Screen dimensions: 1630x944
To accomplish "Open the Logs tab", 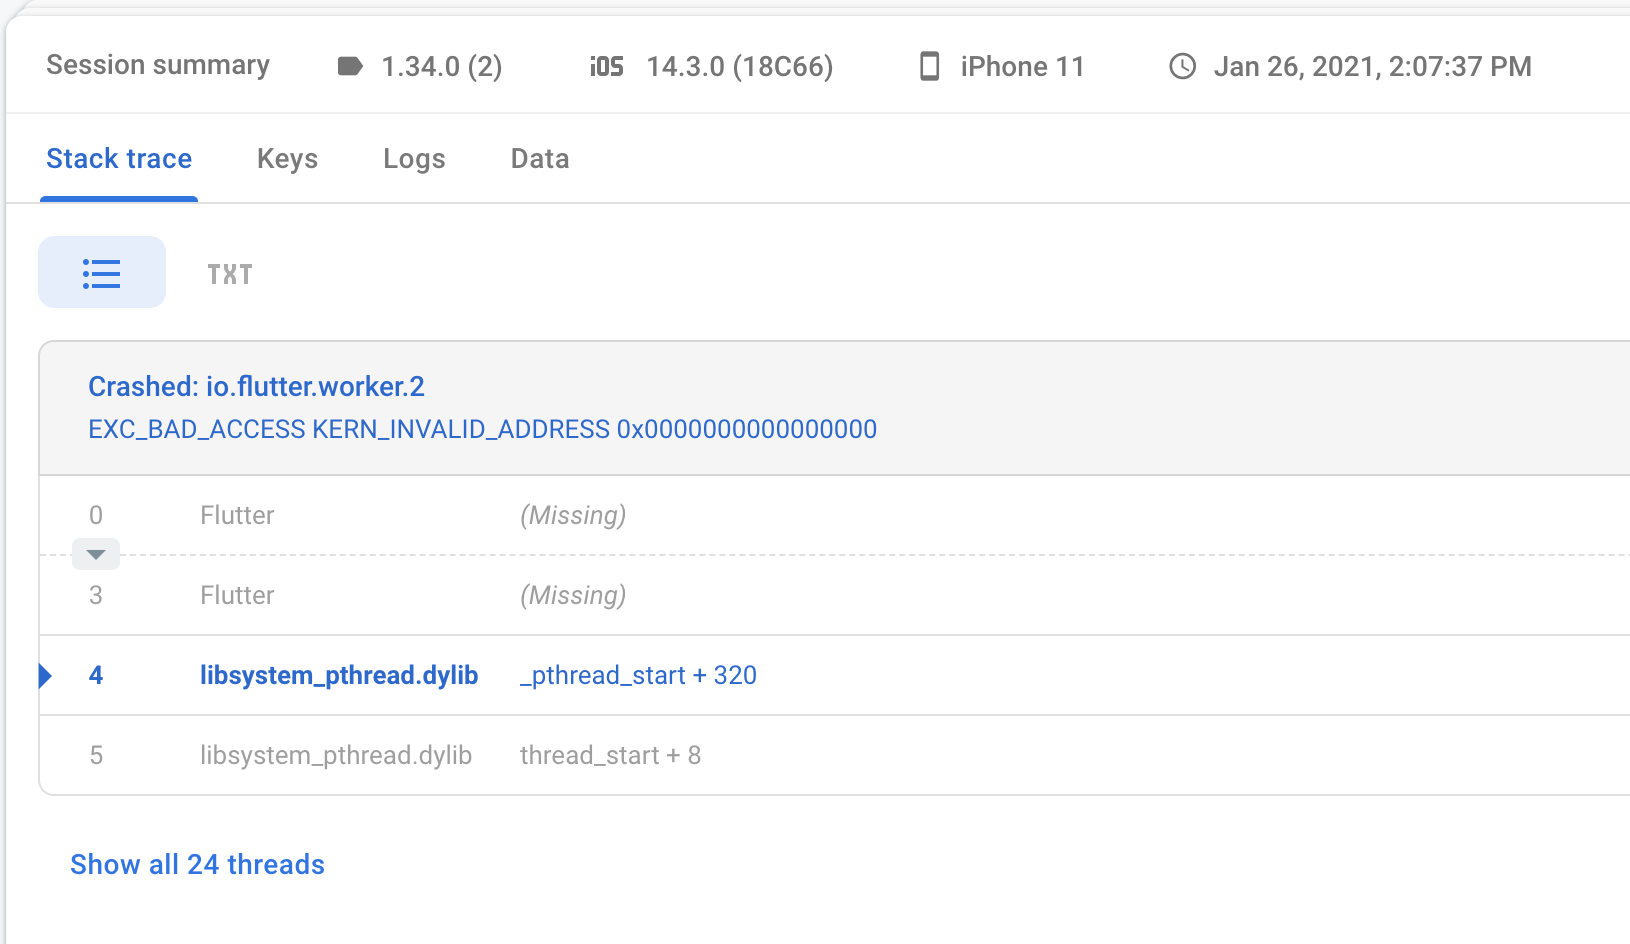I will pos(414,158).
